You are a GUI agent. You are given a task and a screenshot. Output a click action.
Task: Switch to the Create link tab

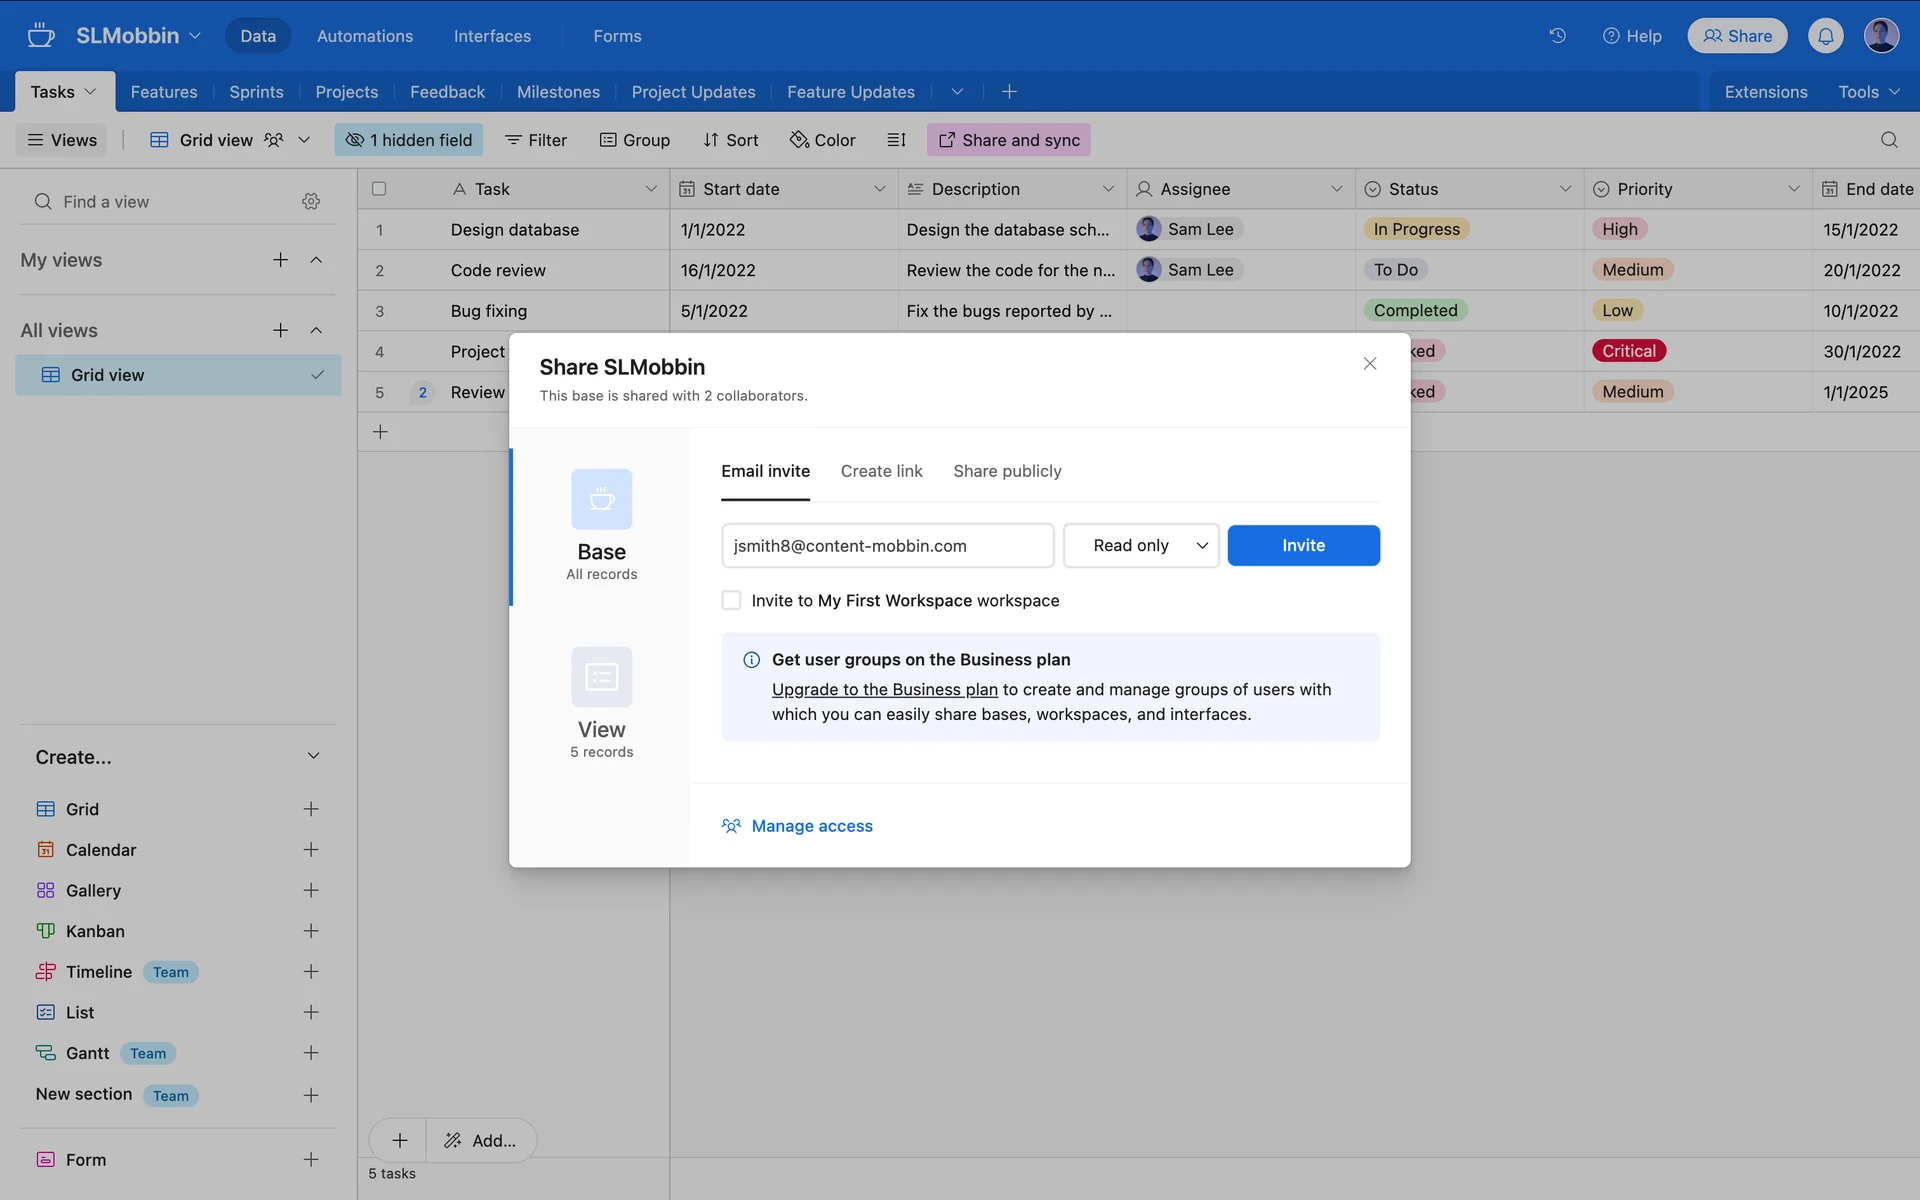[881, 471]
